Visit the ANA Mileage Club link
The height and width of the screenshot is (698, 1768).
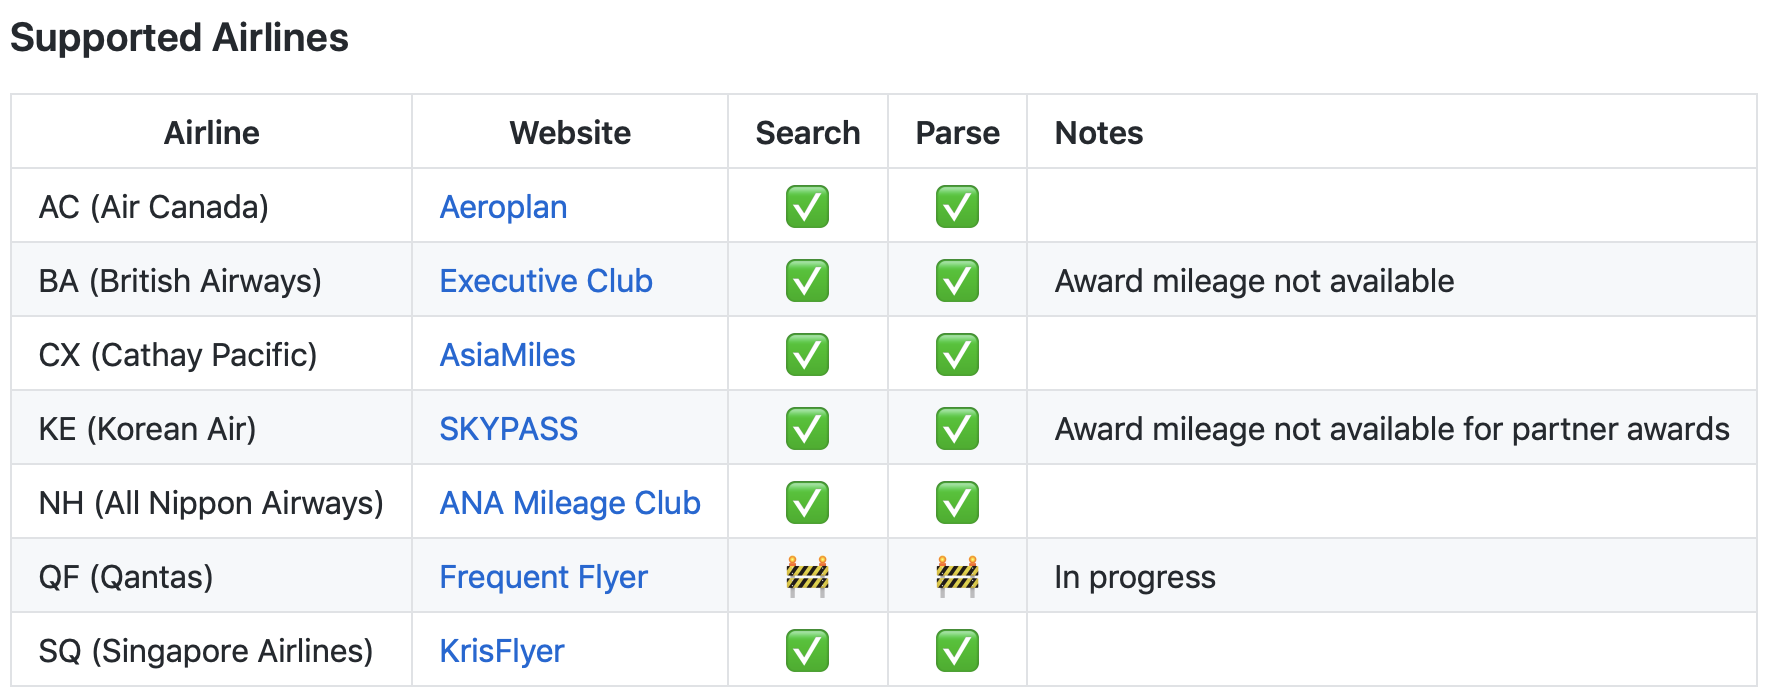(570, 503)
